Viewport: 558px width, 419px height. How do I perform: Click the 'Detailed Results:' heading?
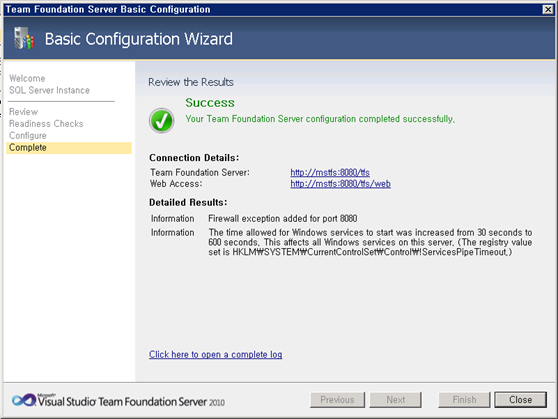point(188,203)
